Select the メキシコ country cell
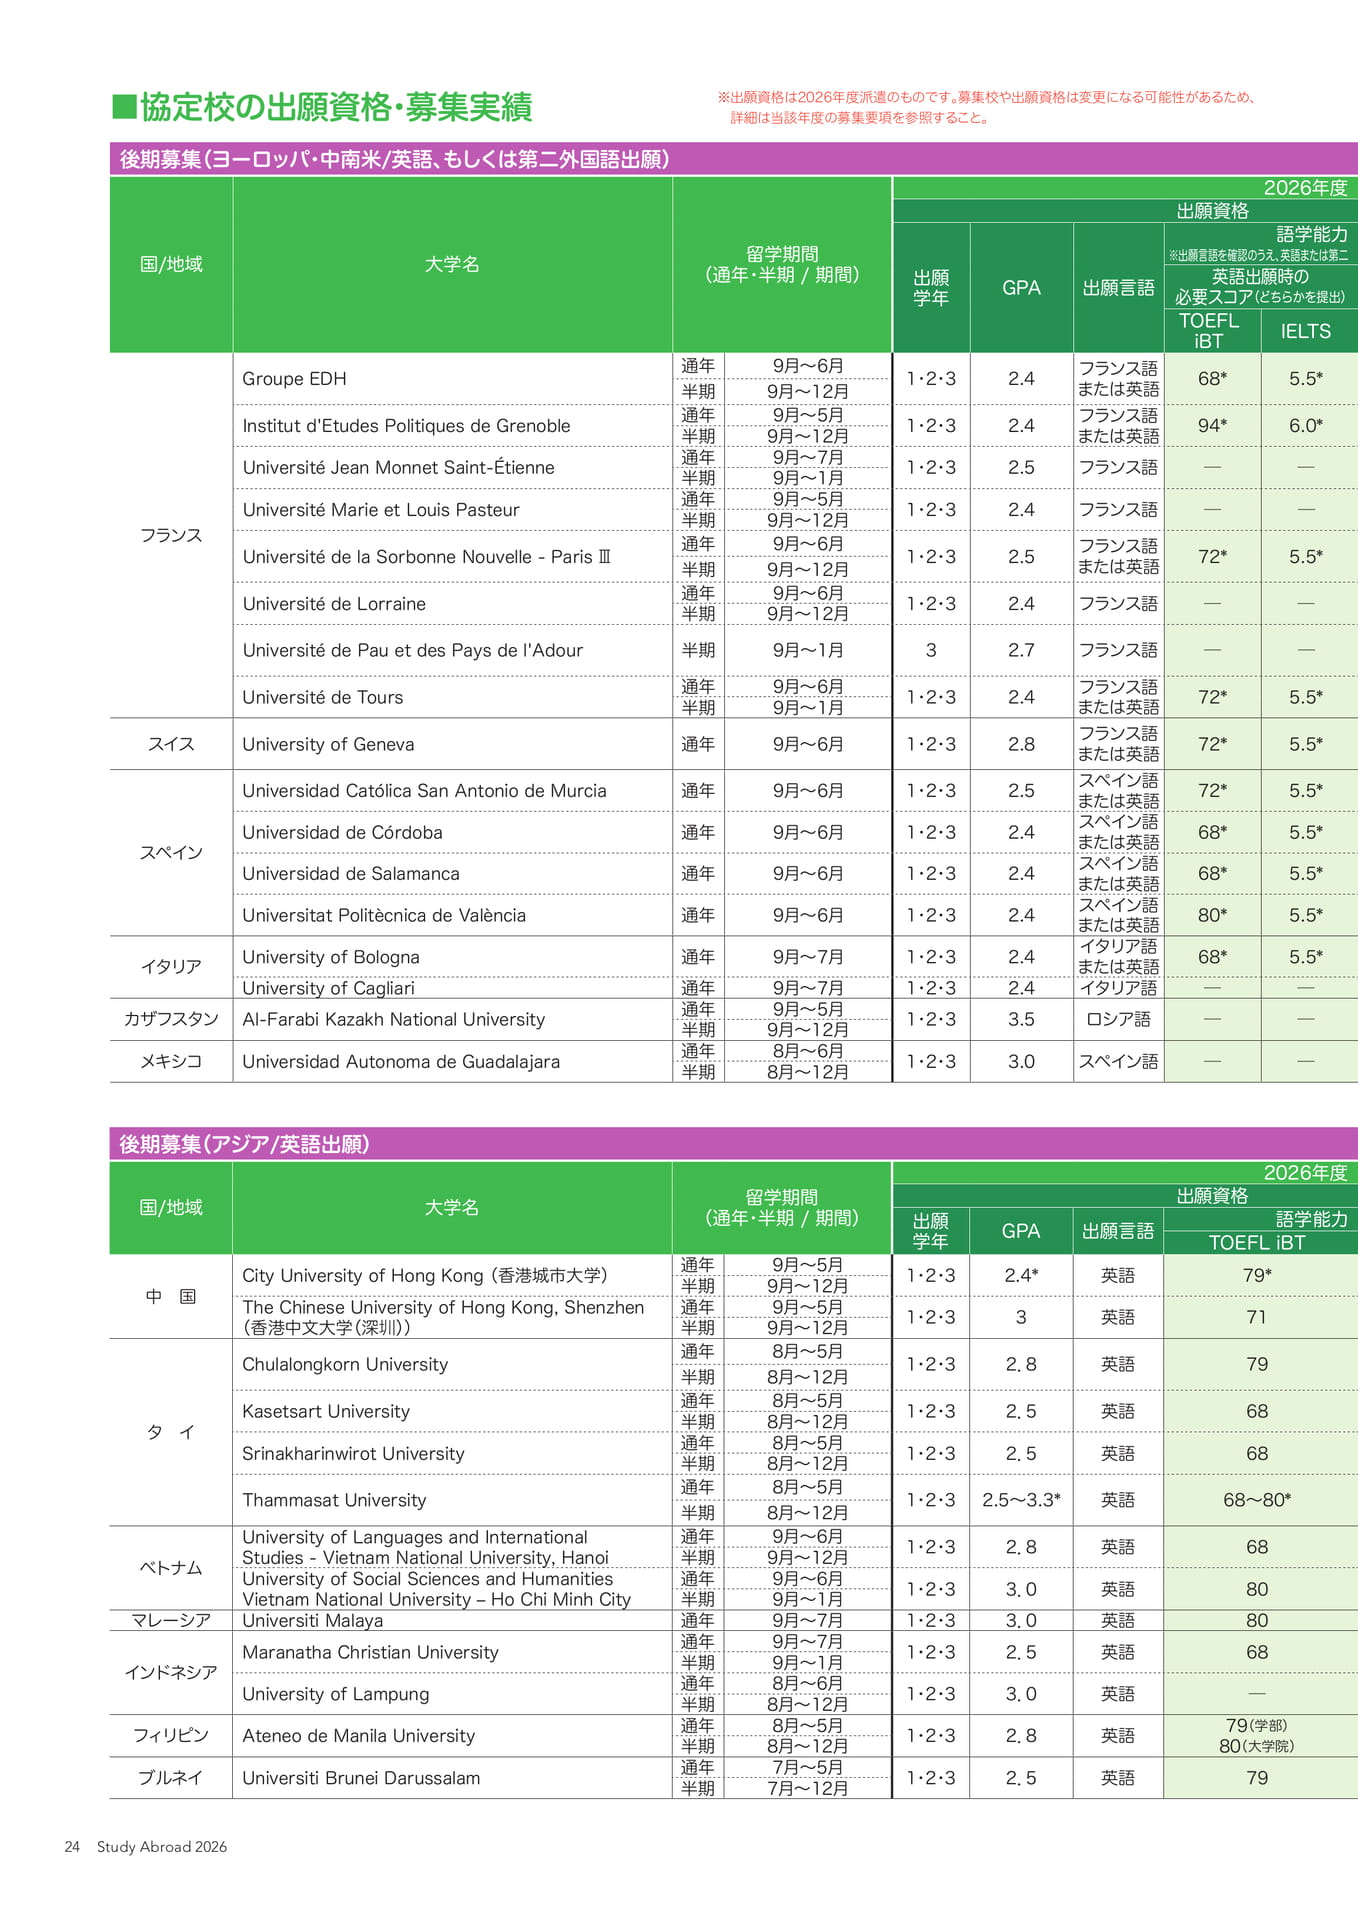 pyautogui.click(x=171, y=1062)
